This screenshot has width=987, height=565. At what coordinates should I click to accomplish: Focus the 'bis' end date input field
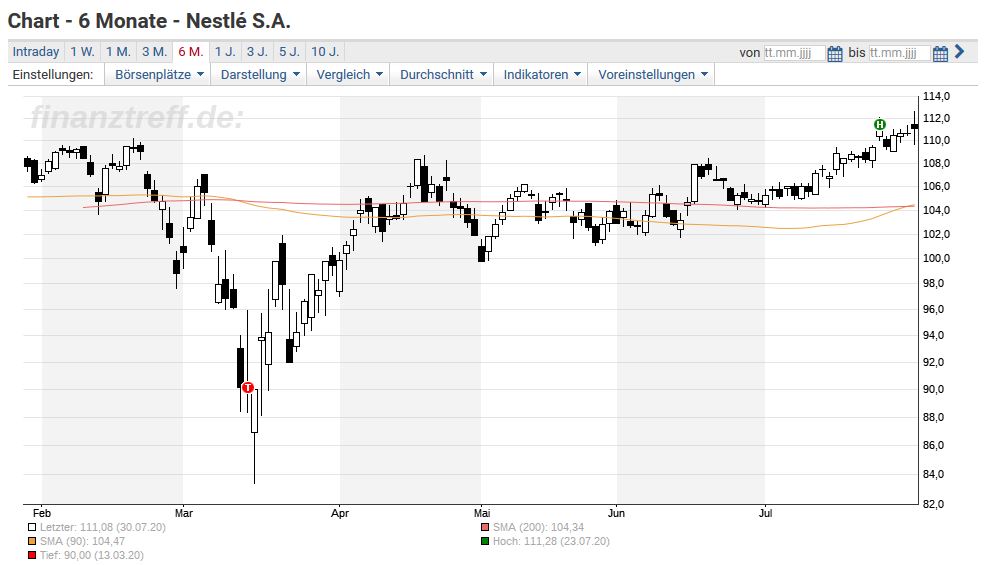click(x=899, y=53)
